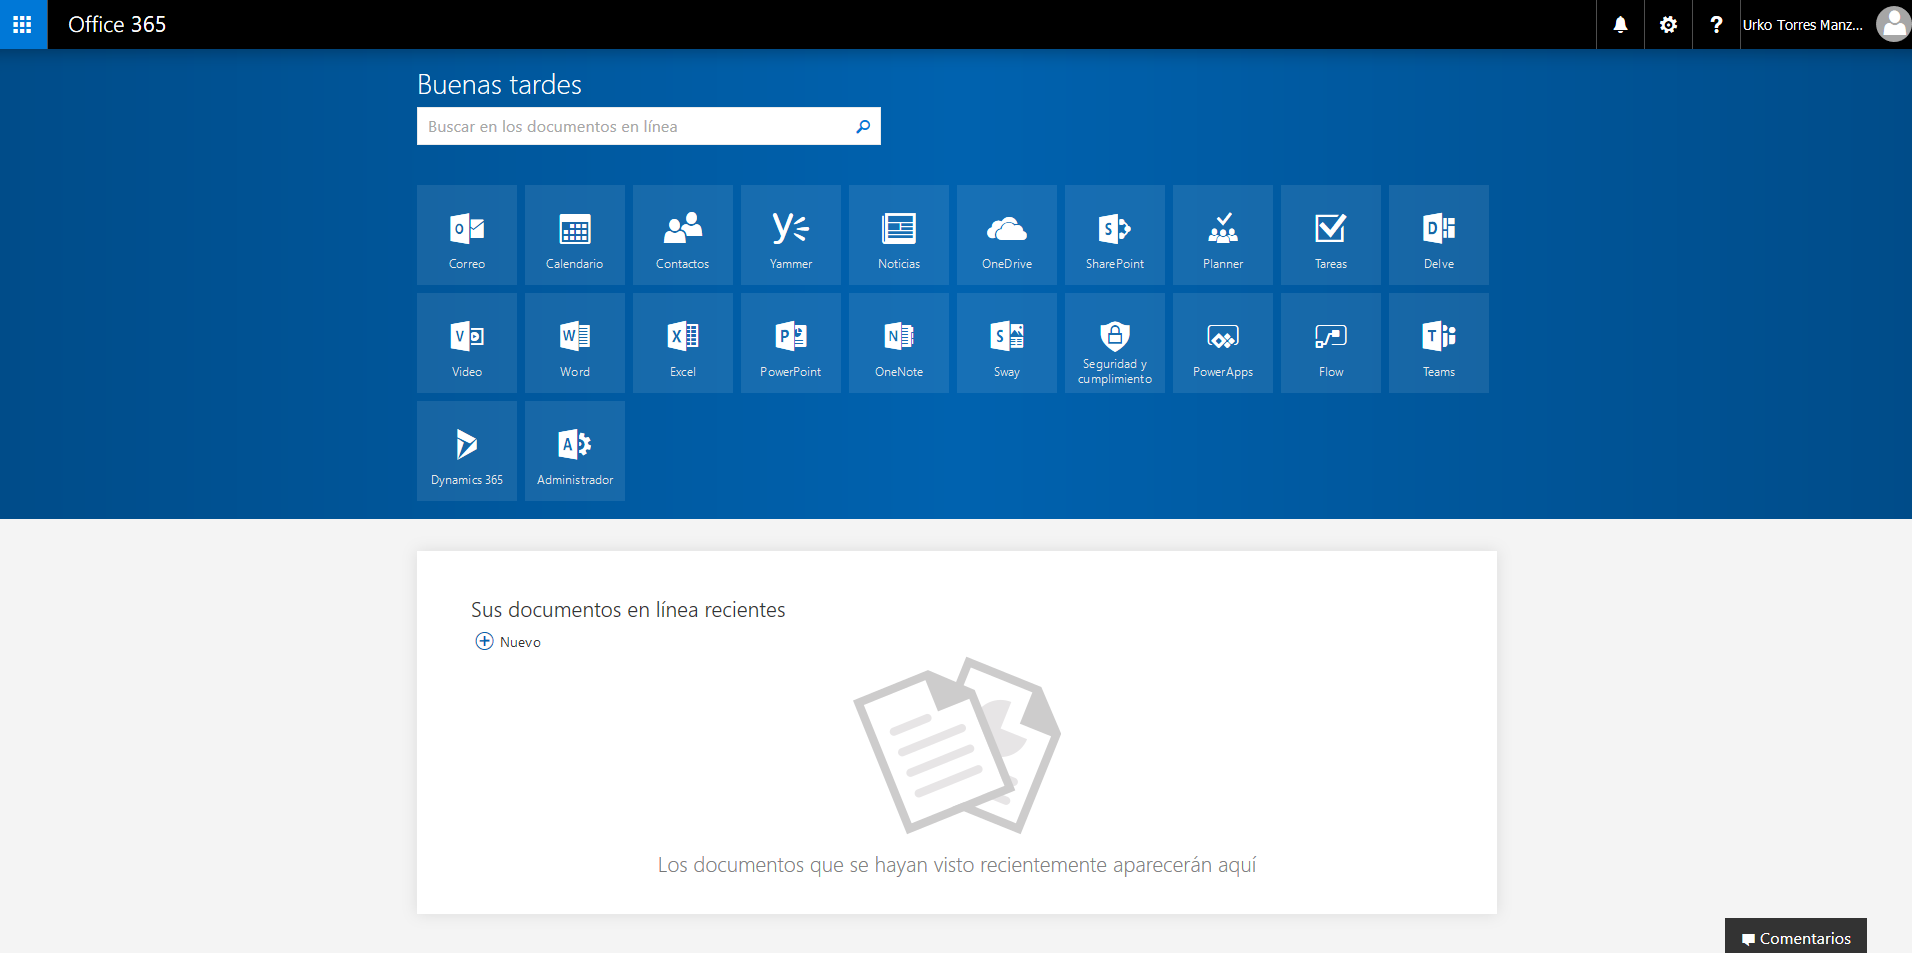This screenshot has height=953, width=1912.
Task: Launch the PowerPoint app tile
Action: [791, 343]
